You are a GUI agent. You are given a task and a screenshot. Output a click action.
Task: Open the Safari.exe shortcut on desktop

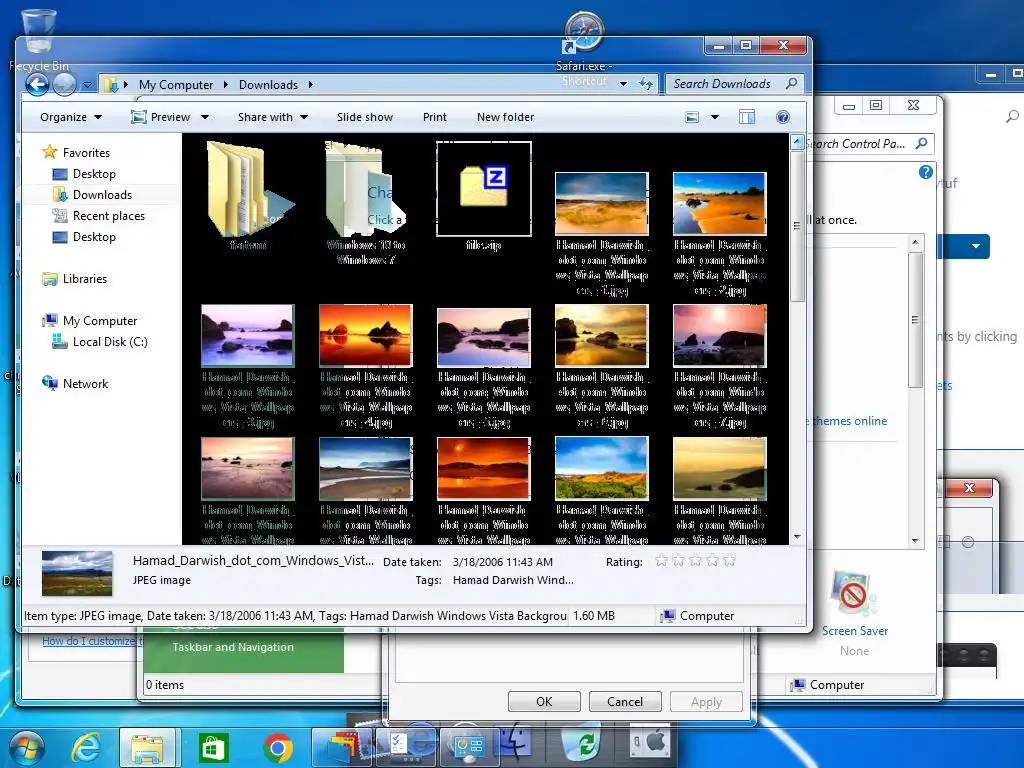click(x=584, y=46)
